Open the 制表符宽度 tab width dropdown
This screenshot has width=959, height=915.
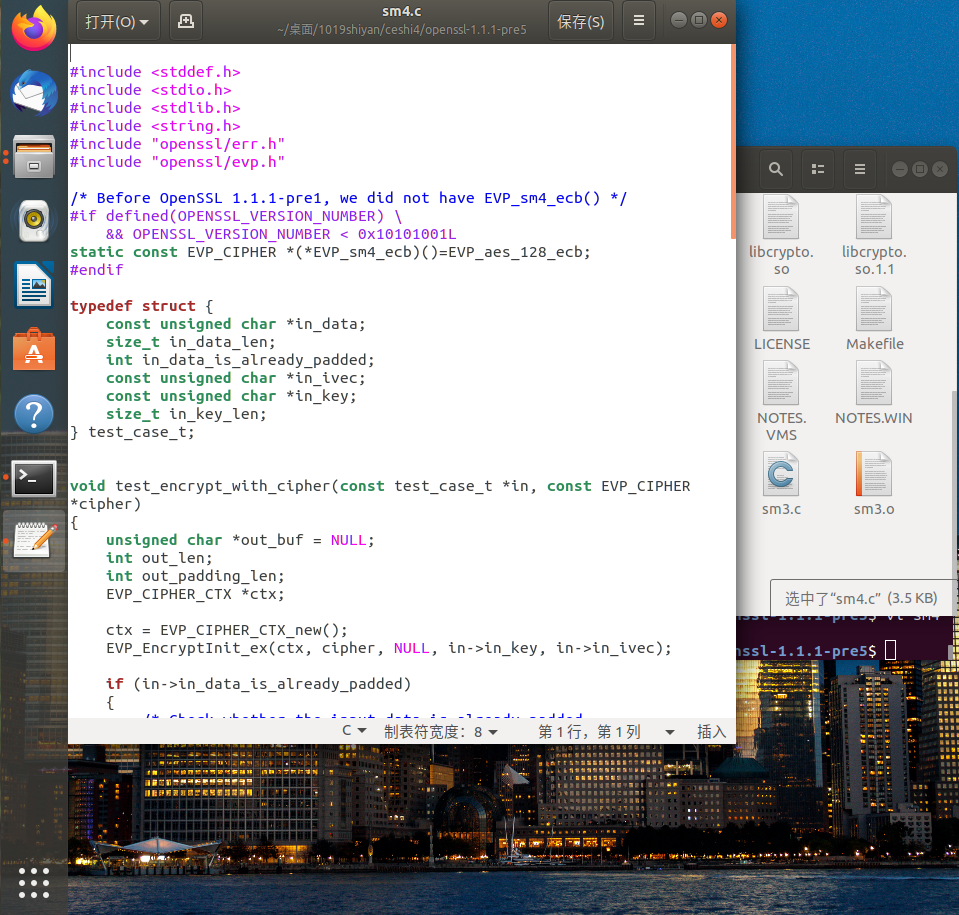441,732
